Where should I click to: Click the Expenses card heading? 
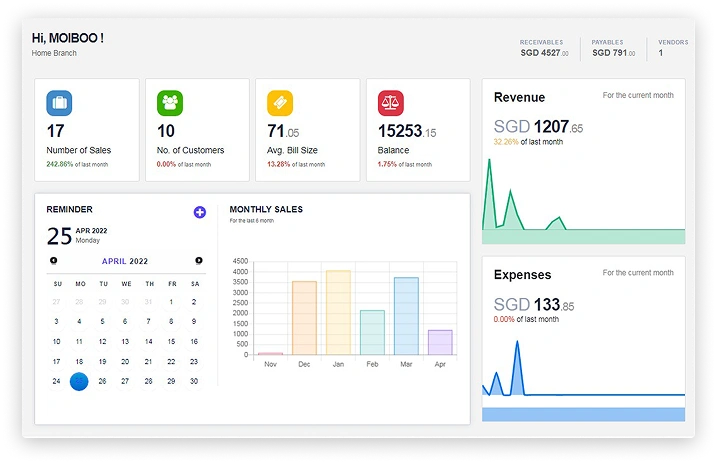click(x=522, y=275)
